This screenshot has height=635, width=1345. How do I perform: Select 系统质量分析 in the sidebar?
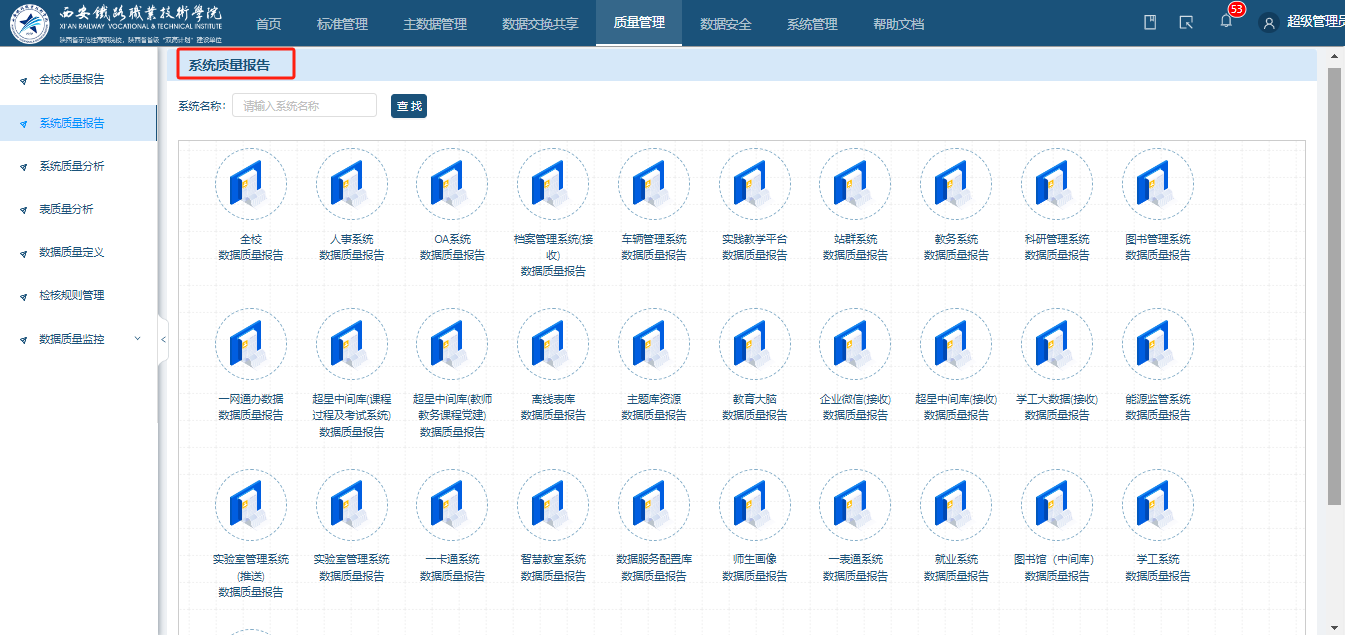tap(71, 166)
